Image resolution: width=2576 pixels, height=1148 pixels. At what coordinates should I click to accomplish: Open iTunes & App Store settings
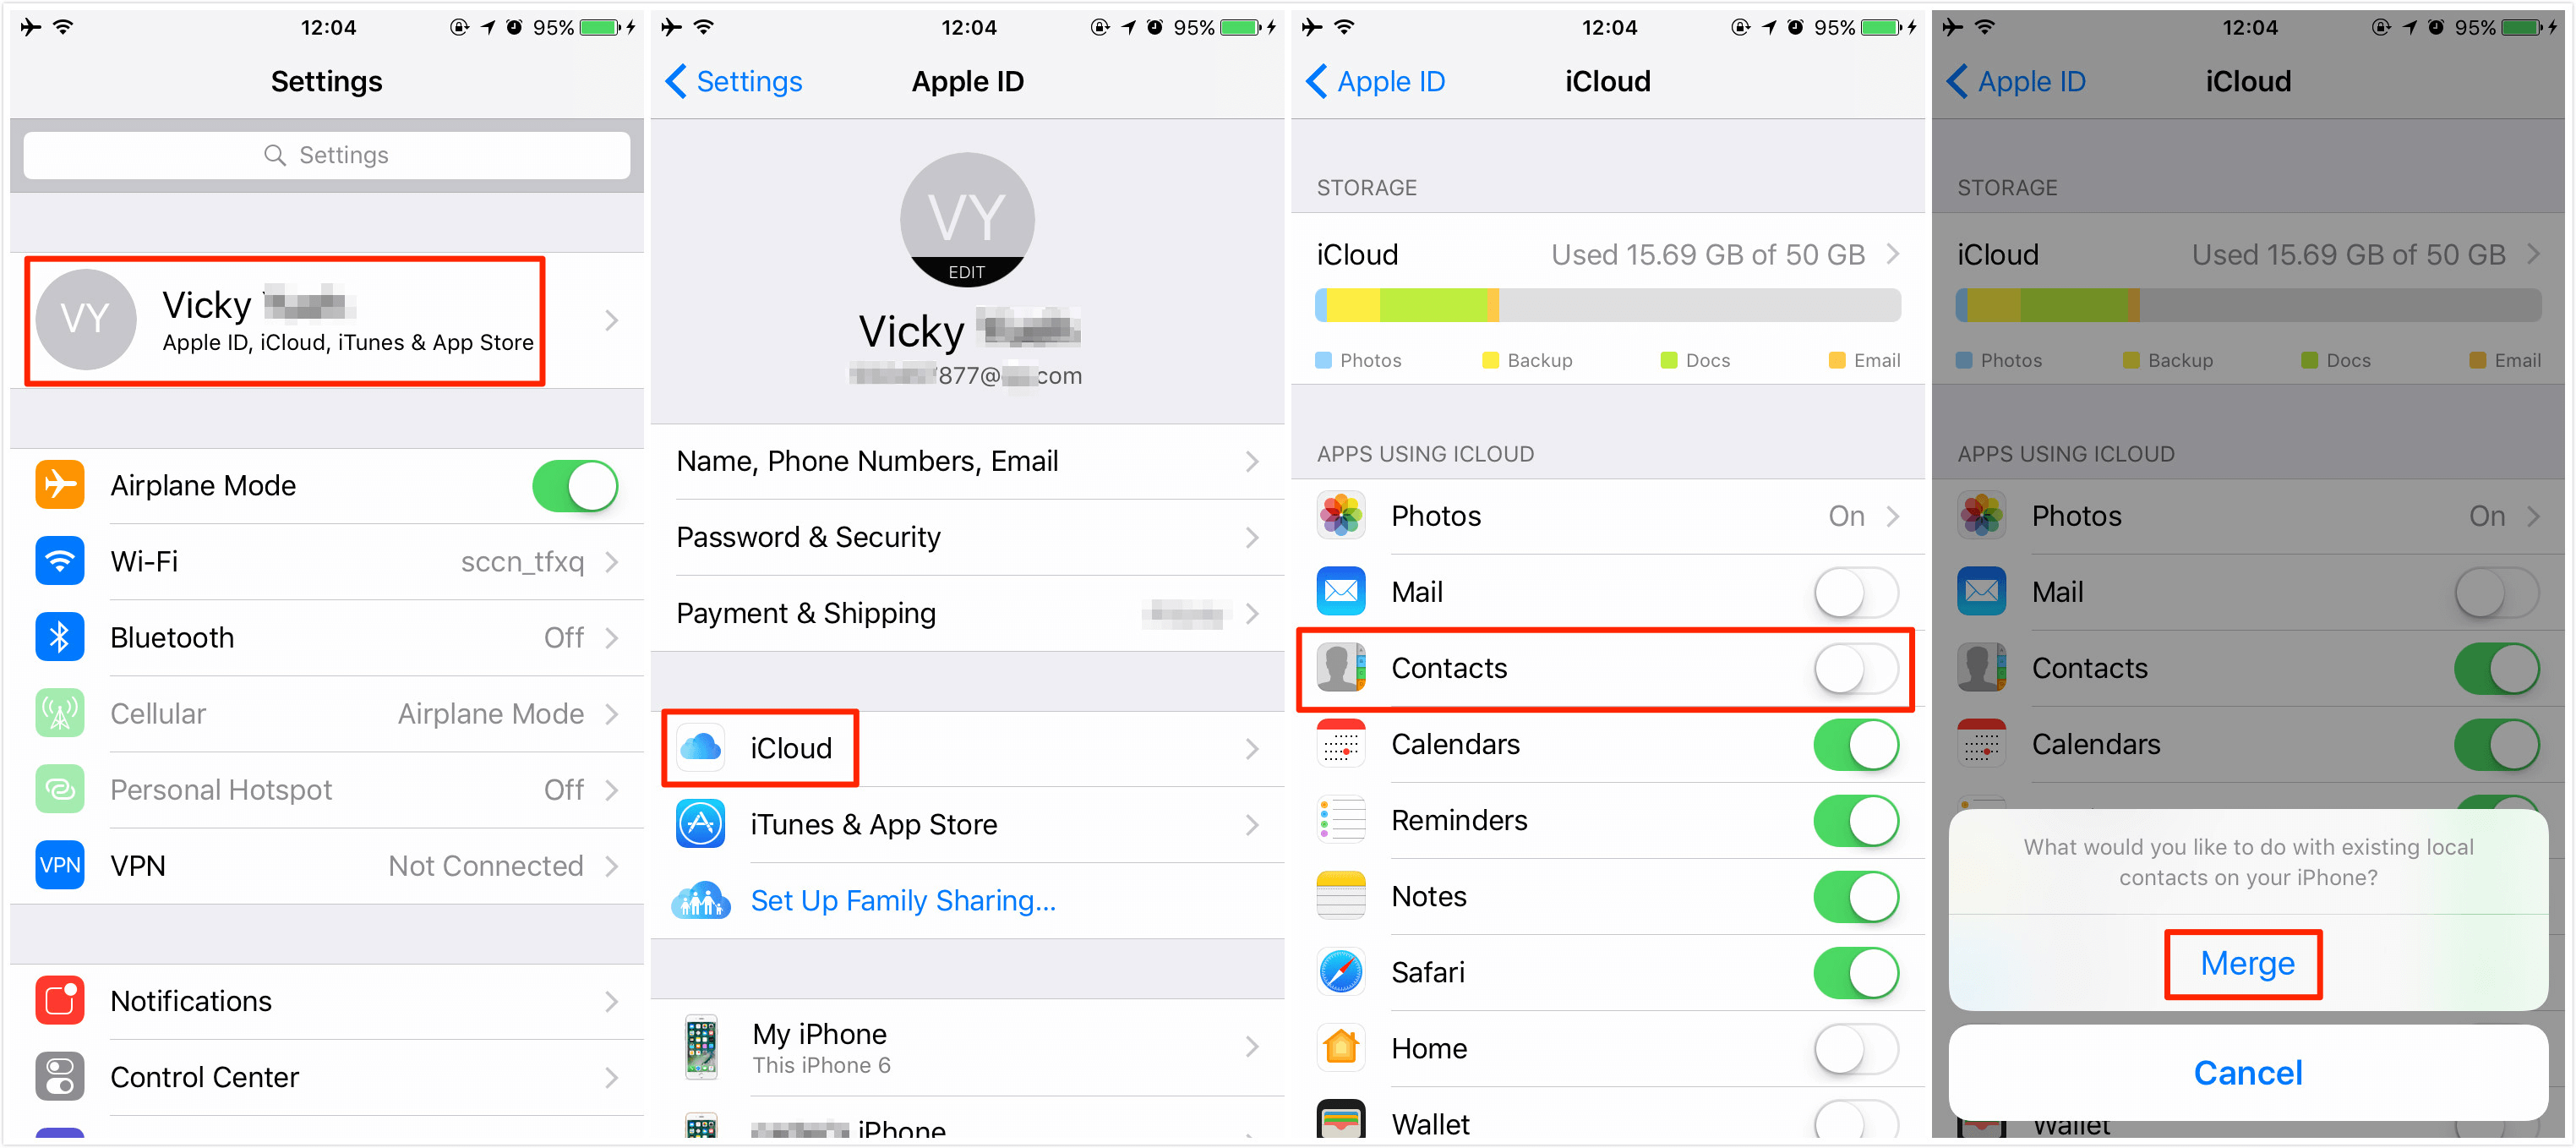point(966,826)
